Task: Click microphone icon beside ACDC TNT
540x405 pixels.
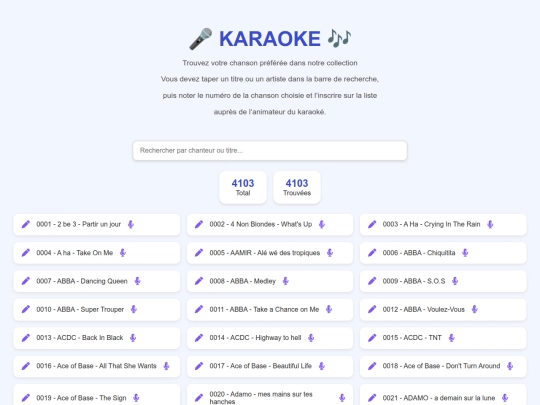Action: [x=451, y=338]
